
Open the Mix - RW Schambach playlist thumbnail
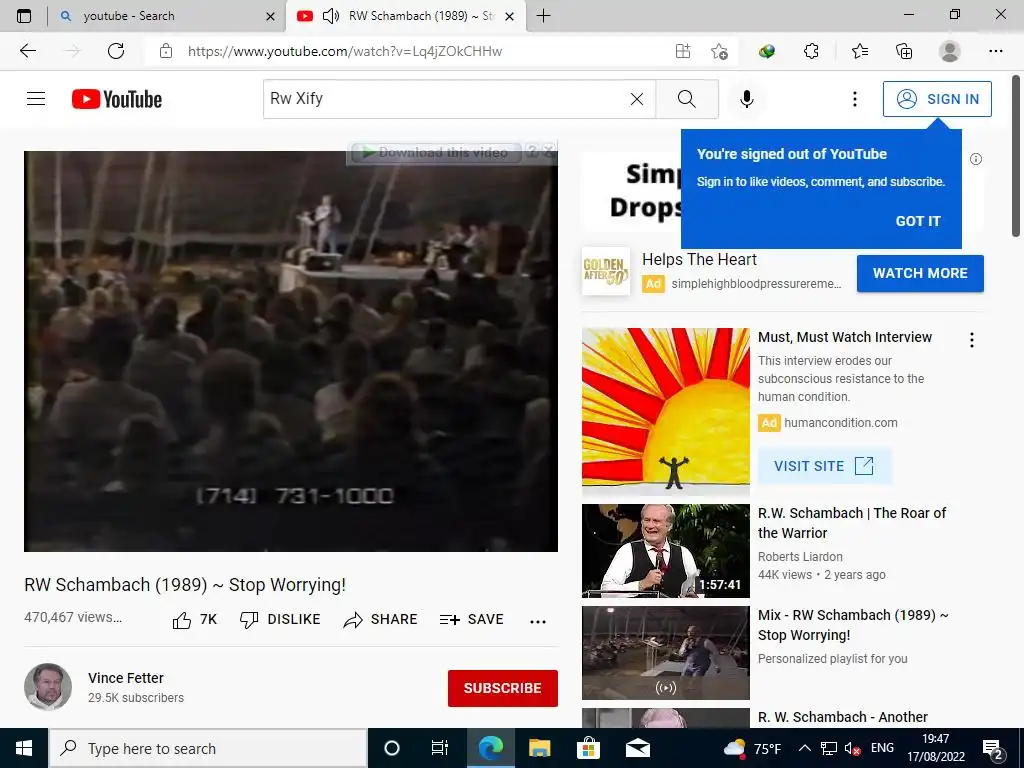point(665,652)
